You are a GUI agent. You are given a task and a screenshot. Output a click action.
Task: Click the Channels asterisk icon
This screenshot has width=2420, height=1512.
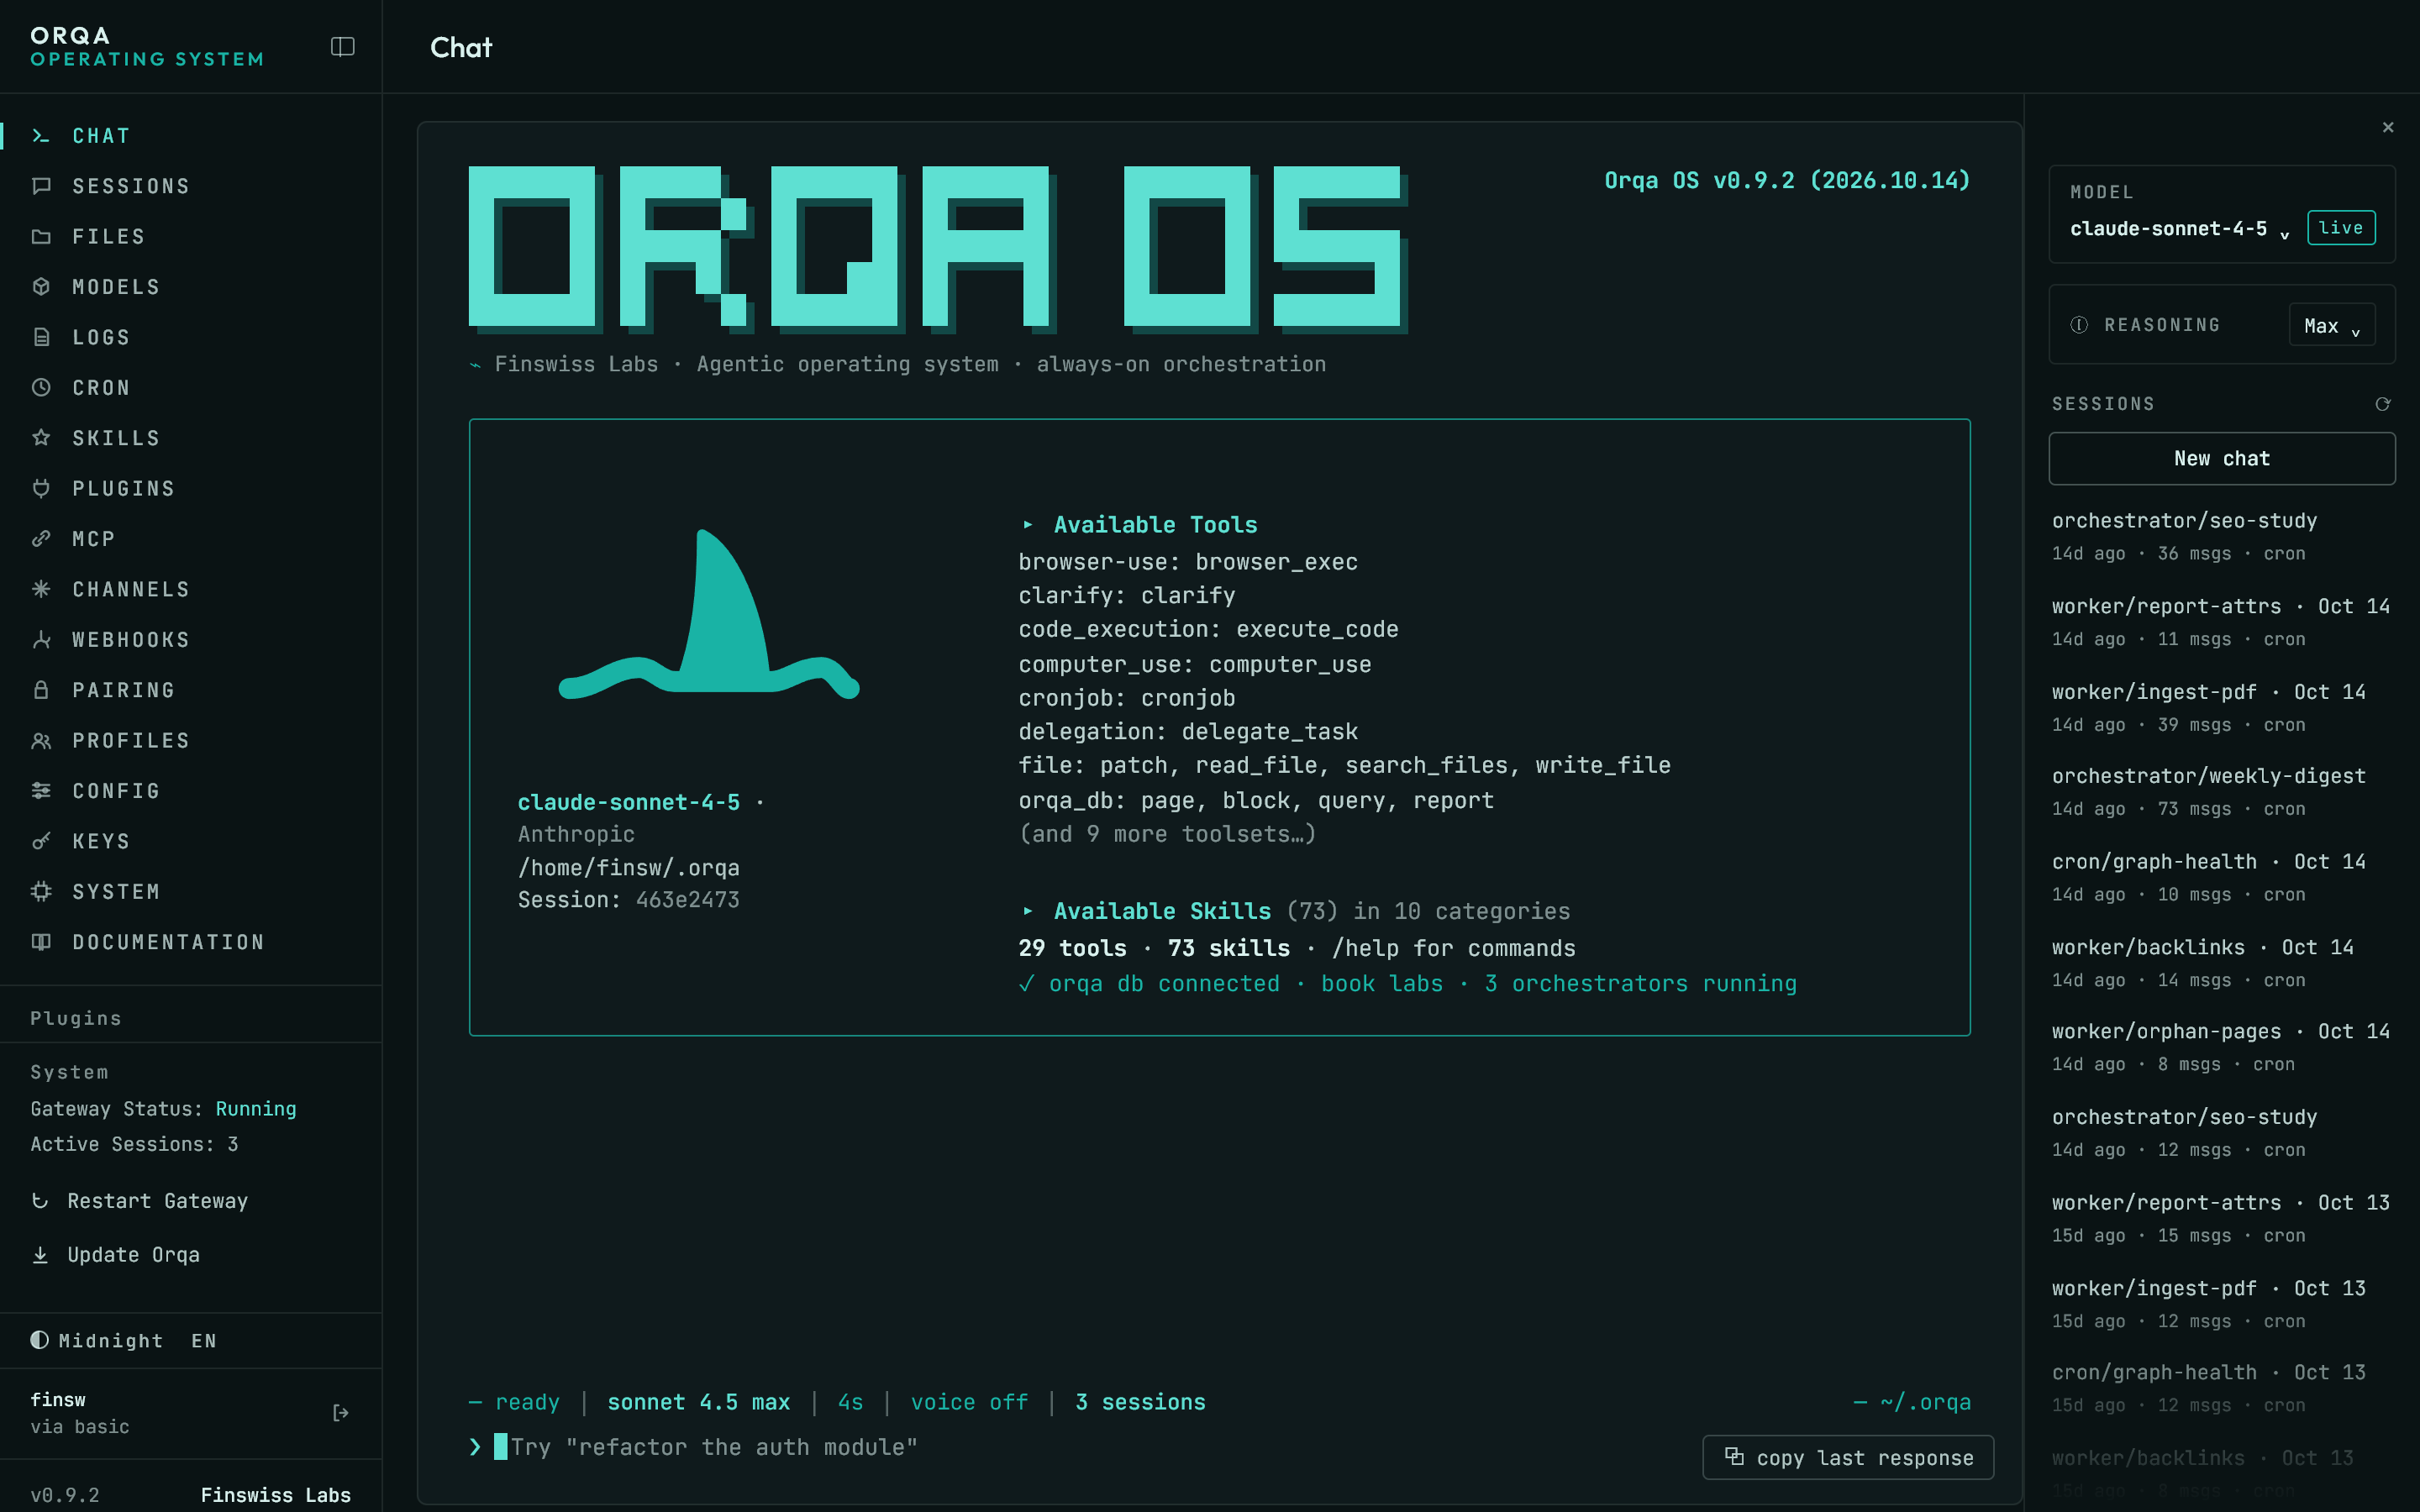pos(41,589)
